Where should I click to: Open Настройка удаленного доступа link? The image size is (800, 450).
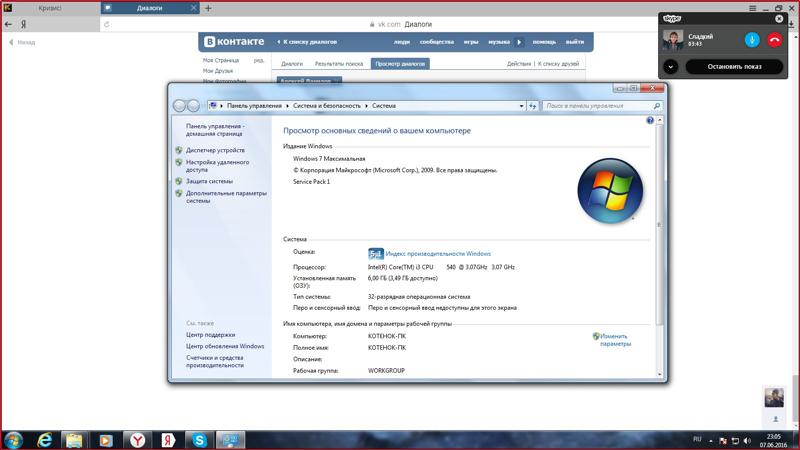point(217,166)
